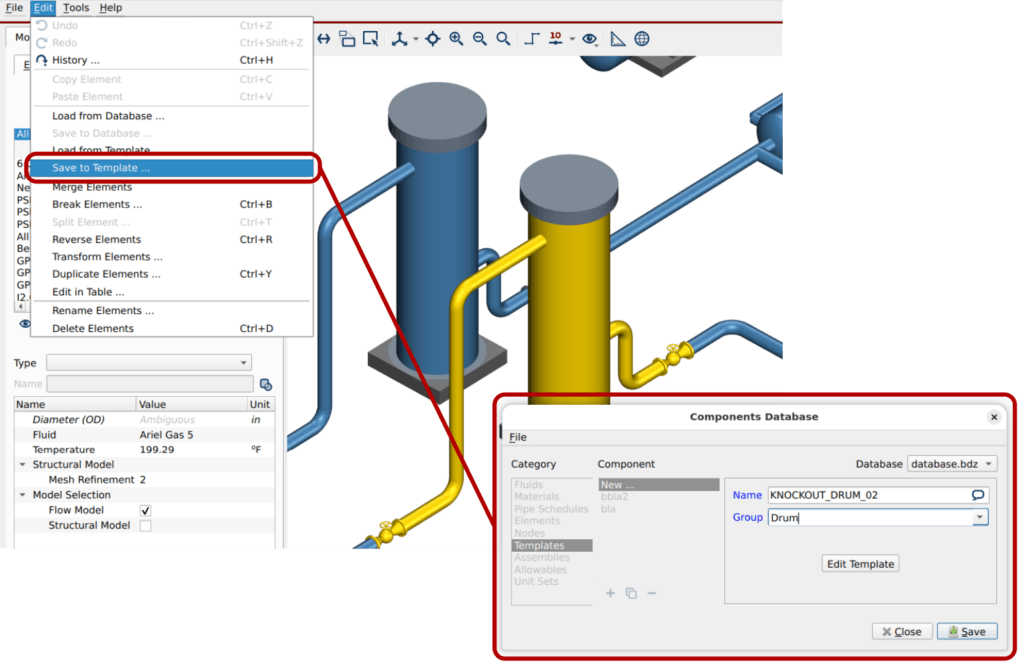1024x667 pixels.
Task: Close Components Database with X button
Action: (994, 417)
